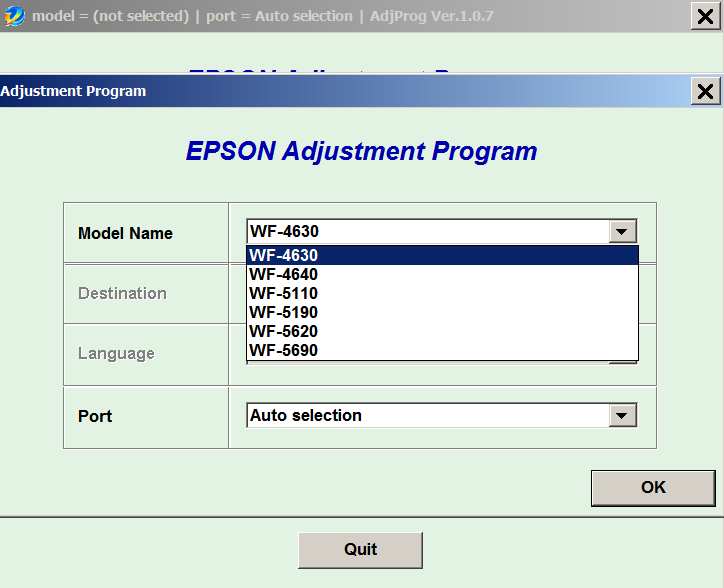Viewport: 724px width, 588px height.
Task: Open the Port dropdown arrow
Action: 622,415
